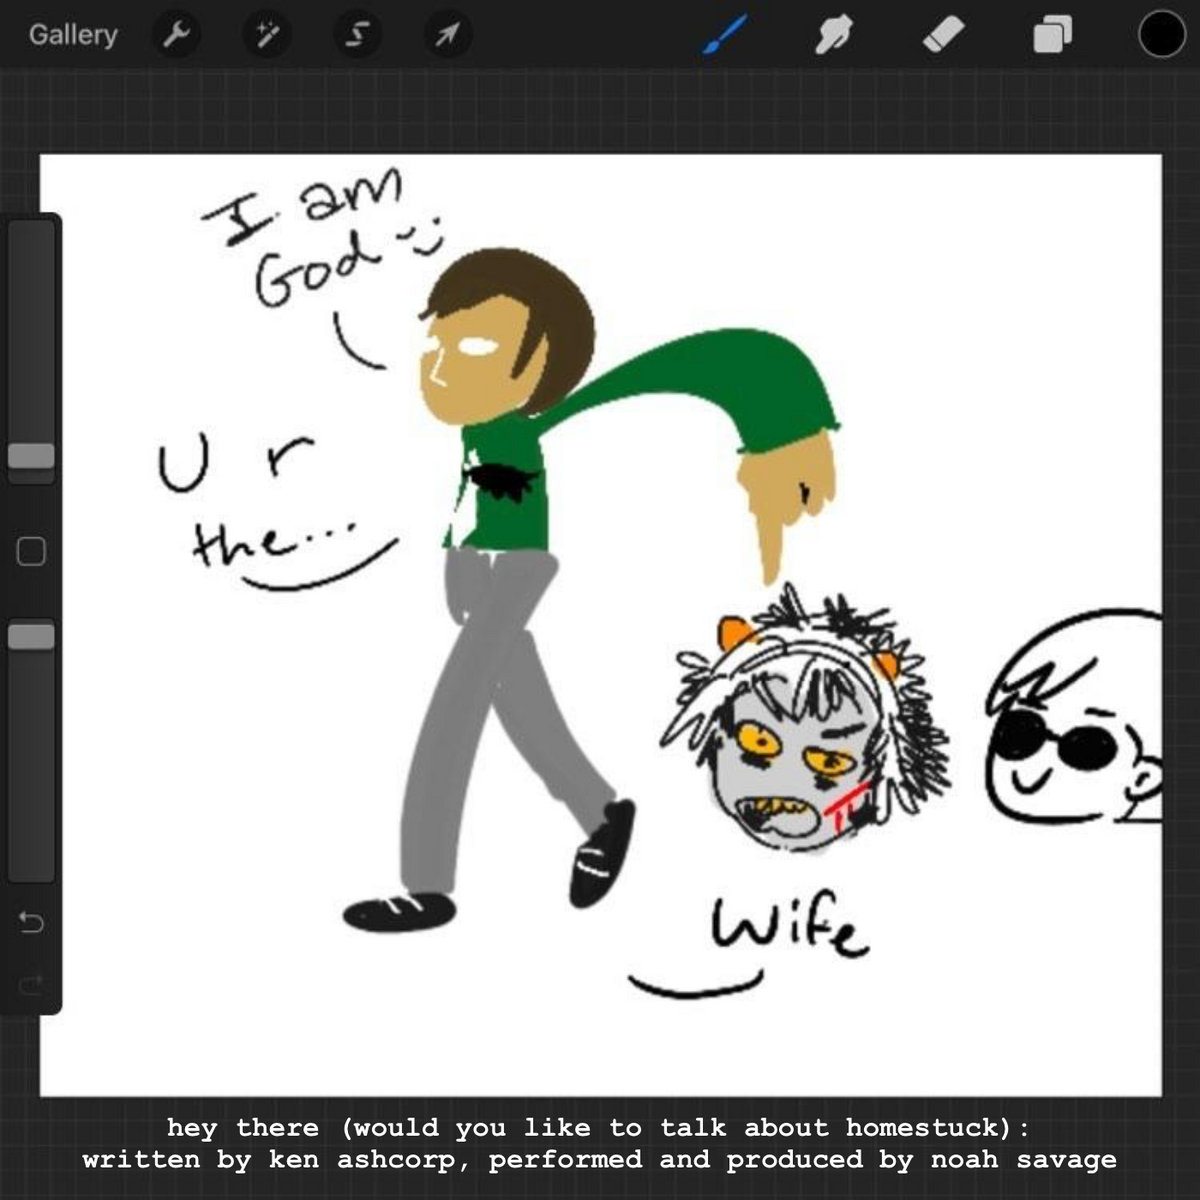The width and height of the screenshot is (1200, 1200).
Task: Tap the square Modify button in sidebar
Action: pyautogui.click(x=31, y=551)
